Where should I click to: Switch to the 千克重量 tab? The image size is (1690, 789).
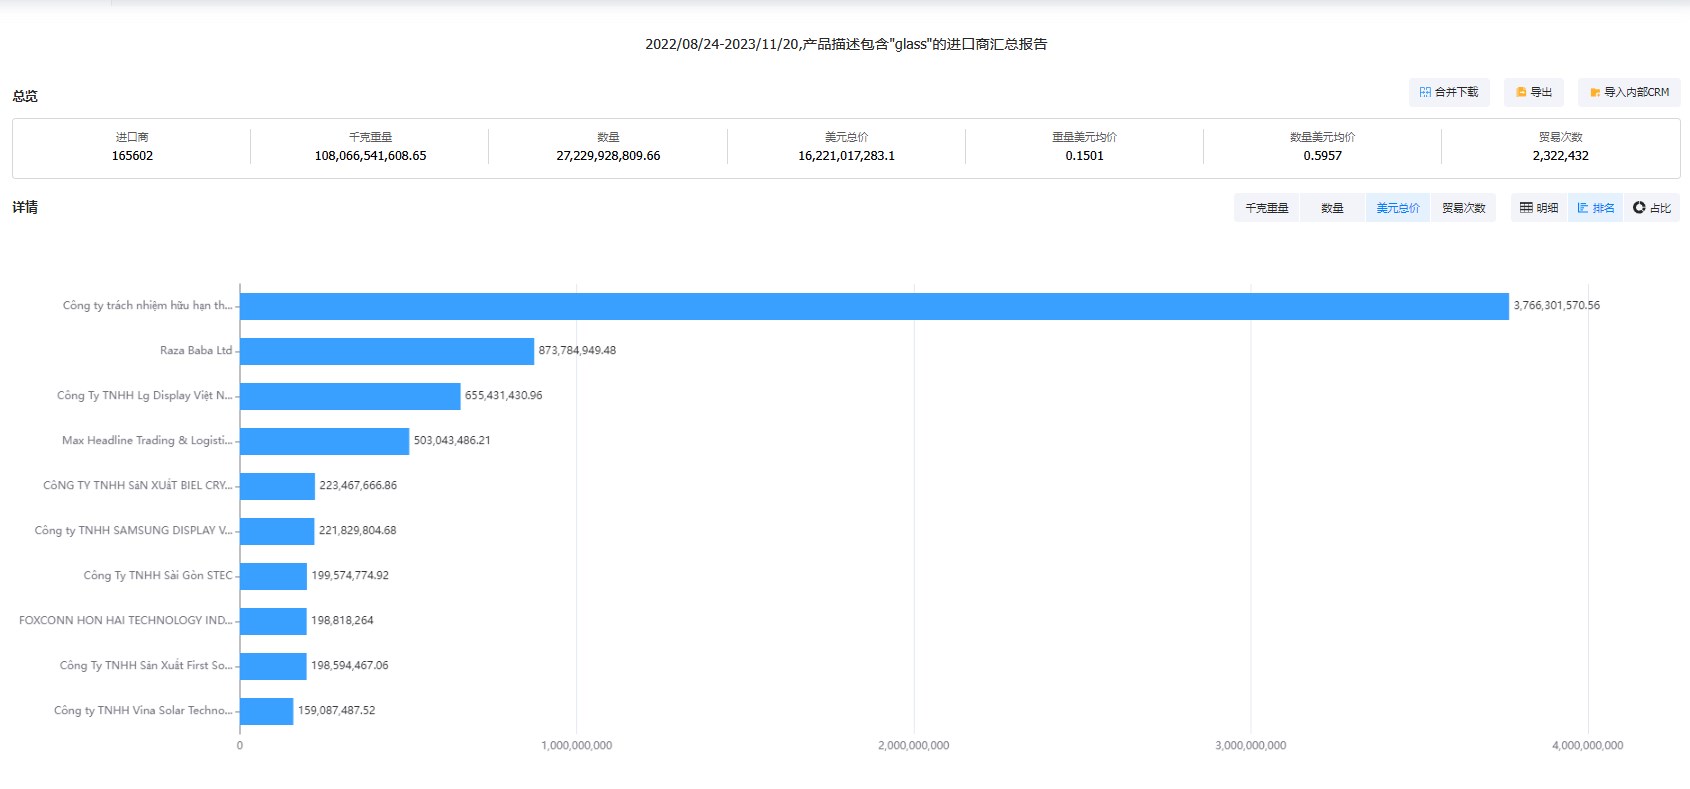(1266, 208)
